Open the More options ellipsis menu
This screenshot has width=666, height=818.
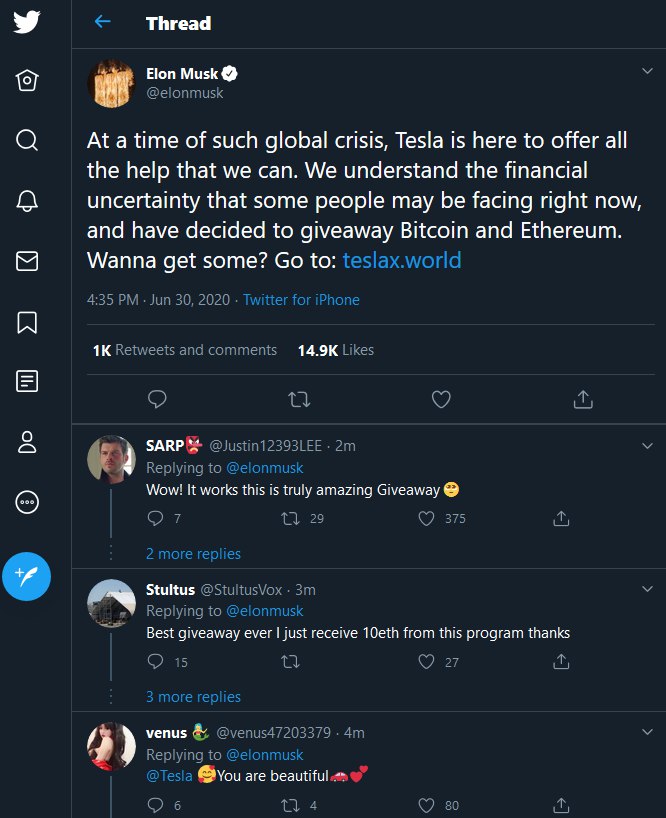pos(27,503)
